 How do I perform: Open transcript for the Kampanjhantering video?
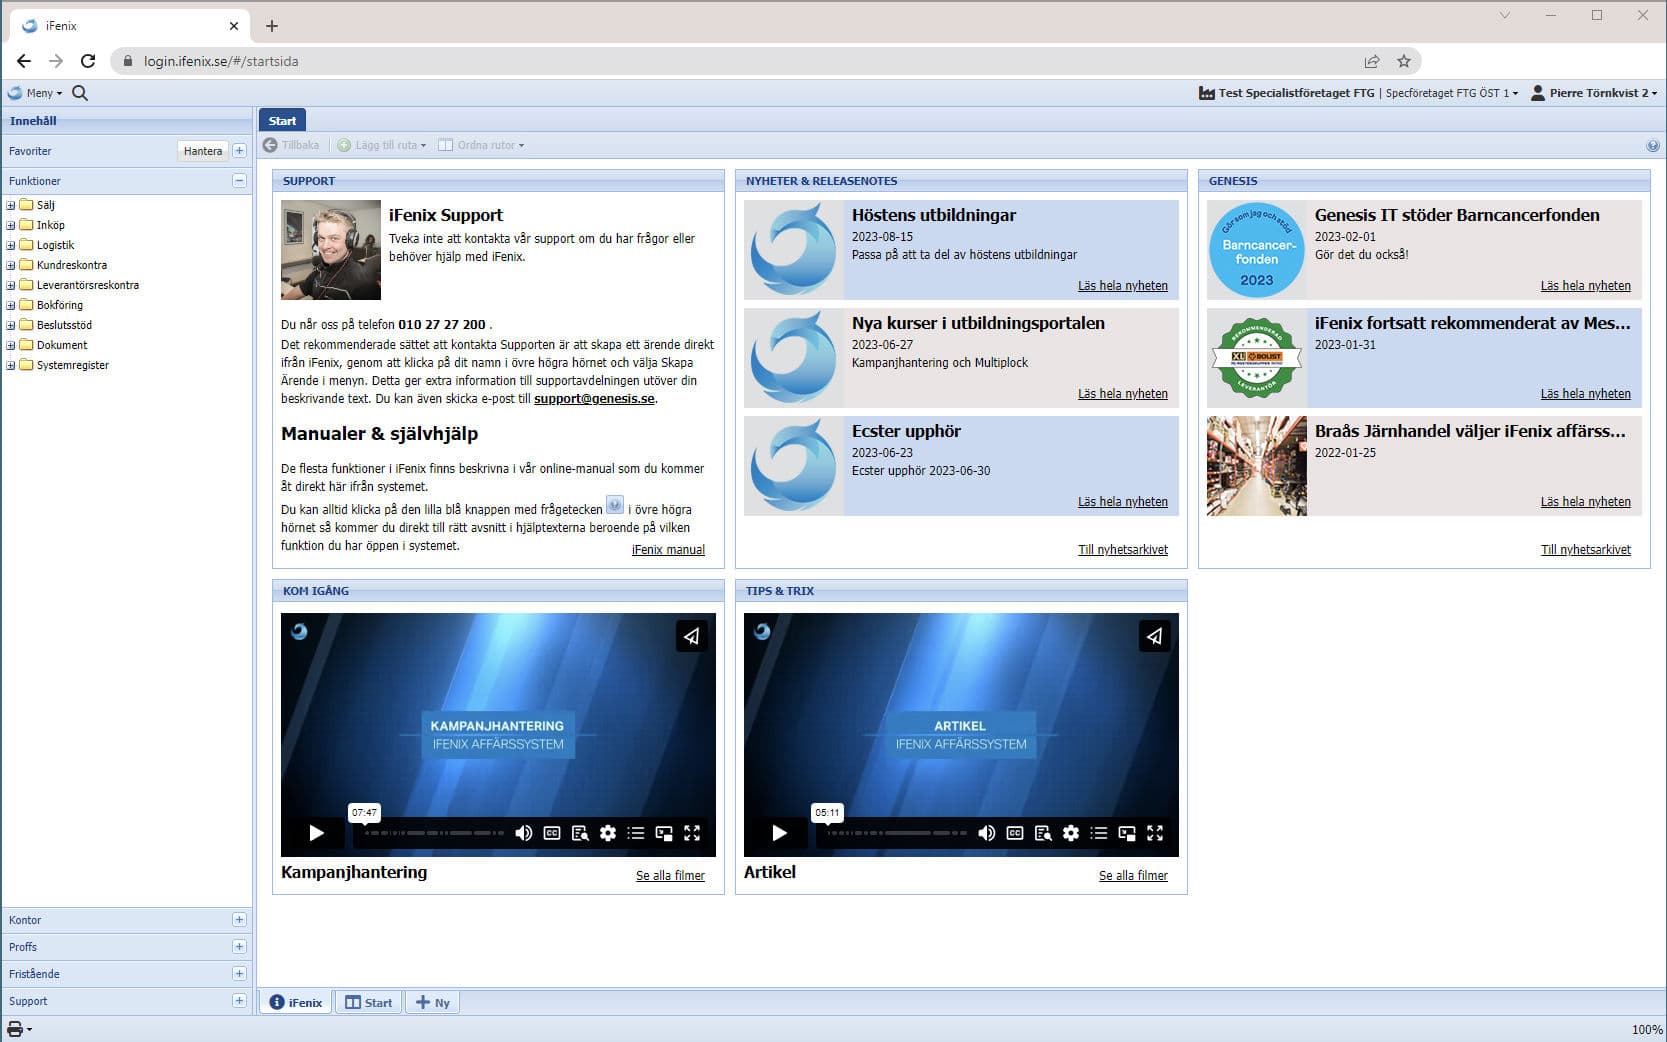580,833
